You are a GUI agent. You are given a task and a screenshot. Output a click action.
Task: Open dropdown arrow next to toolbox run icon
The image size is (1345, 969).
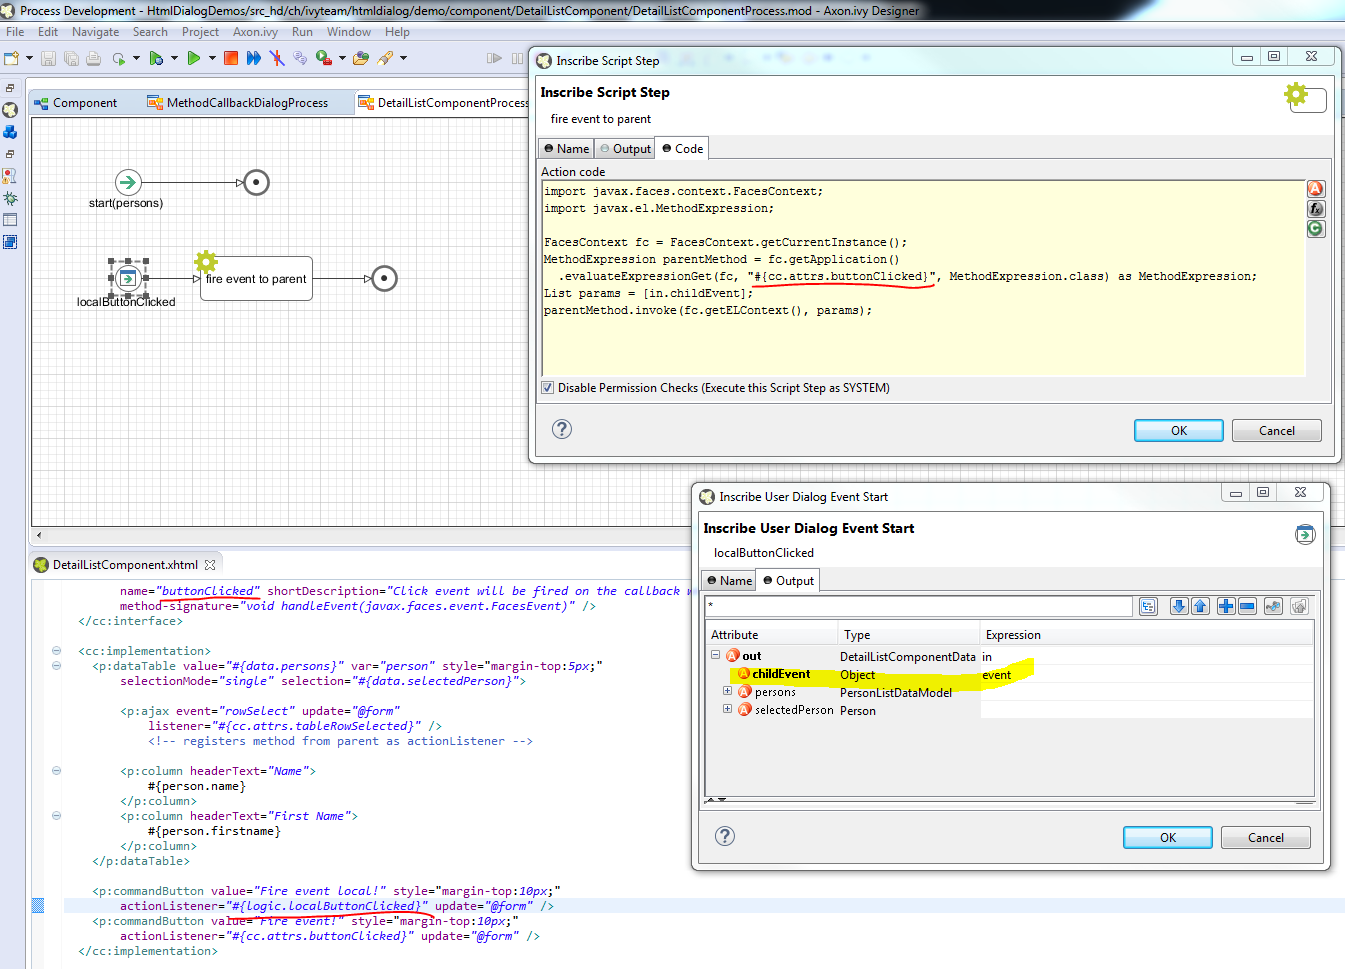[x=342, y=58]
